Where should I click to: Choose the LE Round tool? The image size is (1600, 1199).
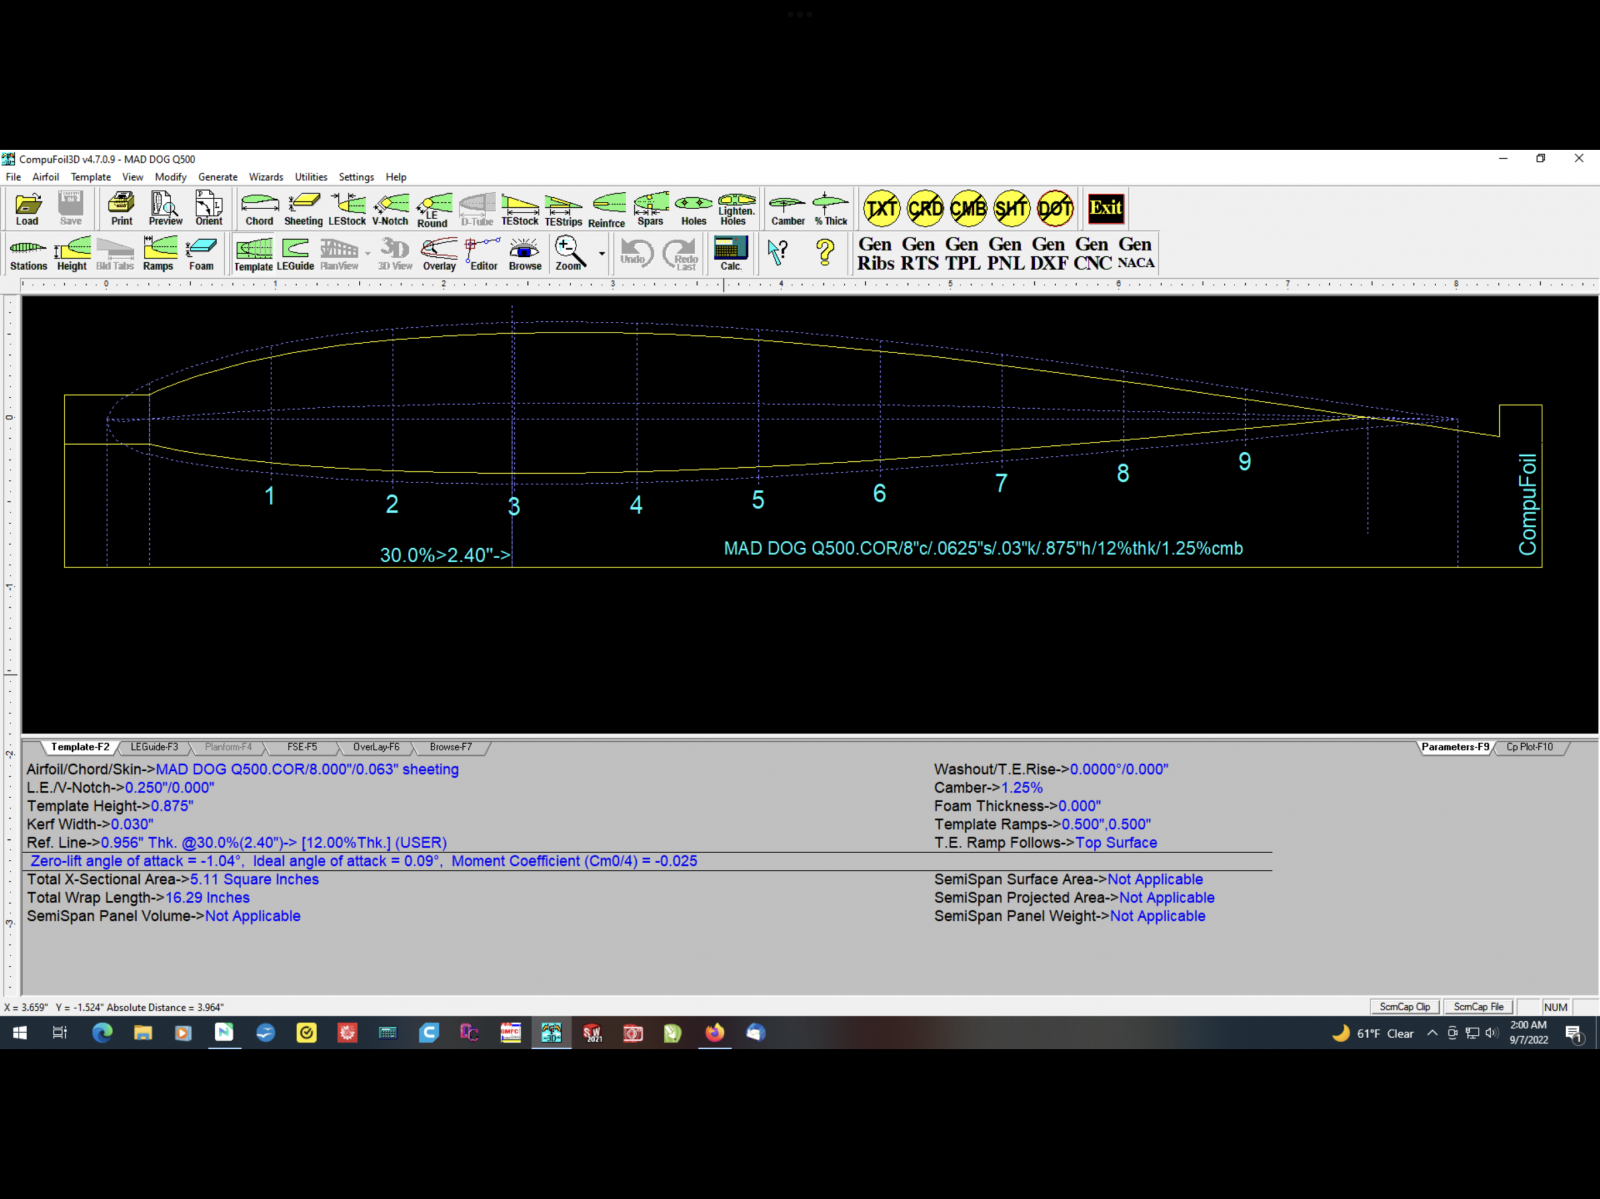433,209
